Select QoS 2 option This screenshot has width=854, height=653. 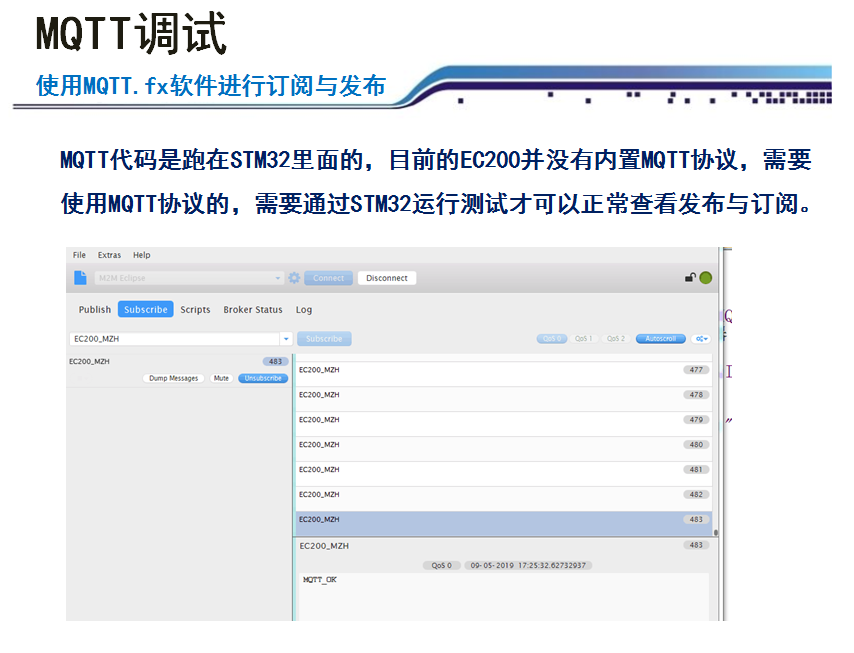[616, 339]
